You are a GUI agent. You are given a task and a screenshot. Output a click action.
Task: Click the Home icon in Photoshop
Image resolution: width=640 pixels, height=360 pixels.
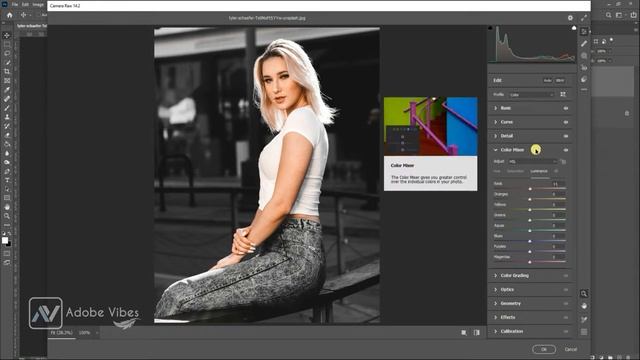(9, 15)
